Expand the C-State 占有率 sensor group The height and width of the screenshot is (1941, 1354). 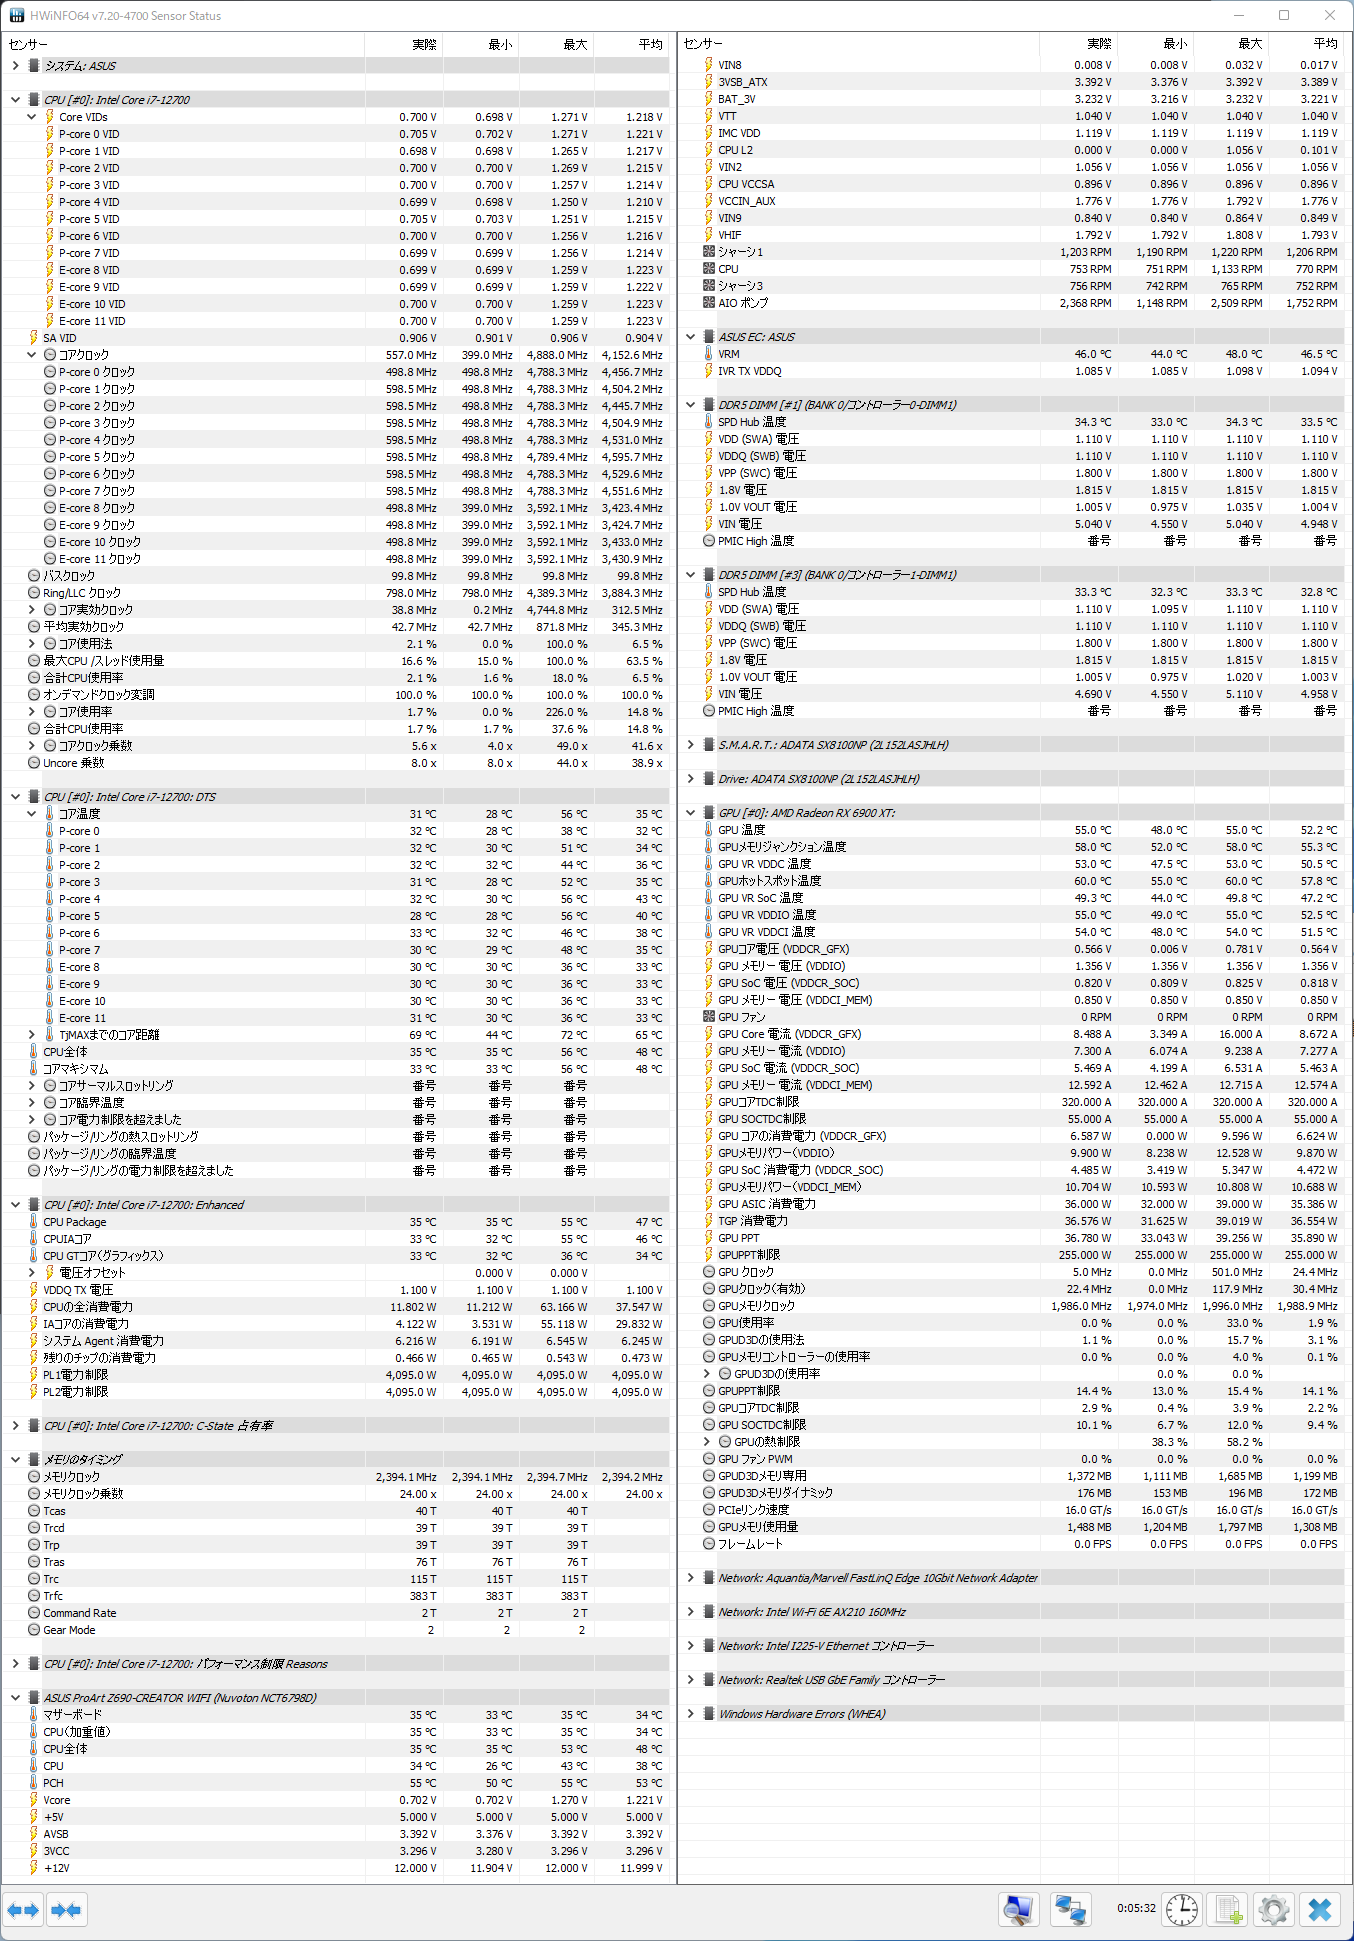pos(15,1426)
